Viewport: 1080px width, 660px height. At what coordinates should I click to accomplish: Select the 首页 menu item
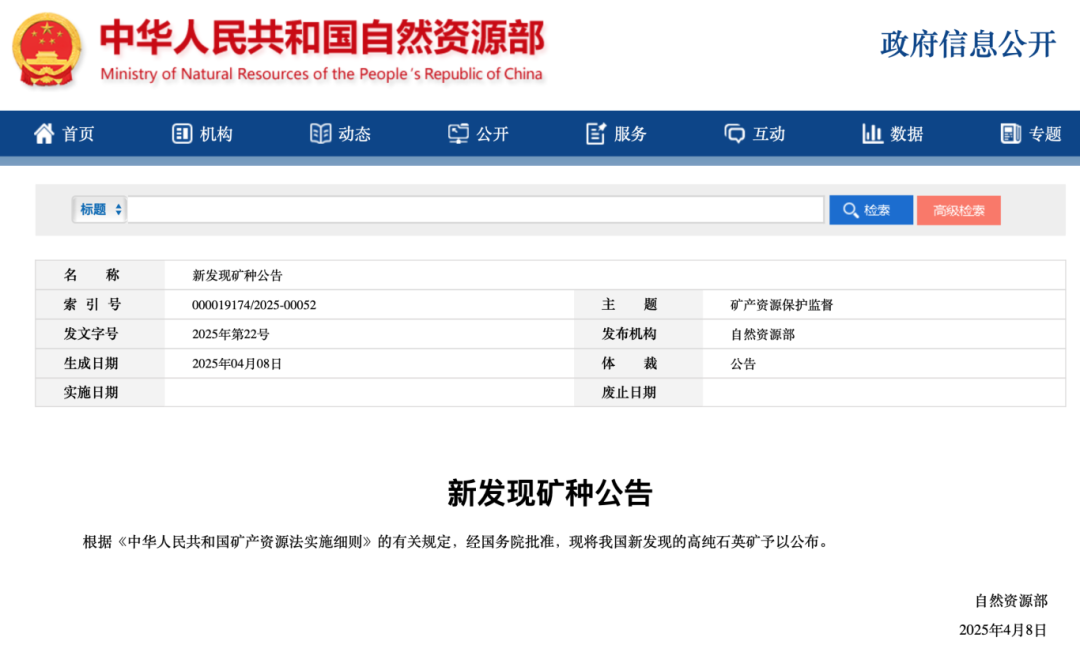(79, 134)
